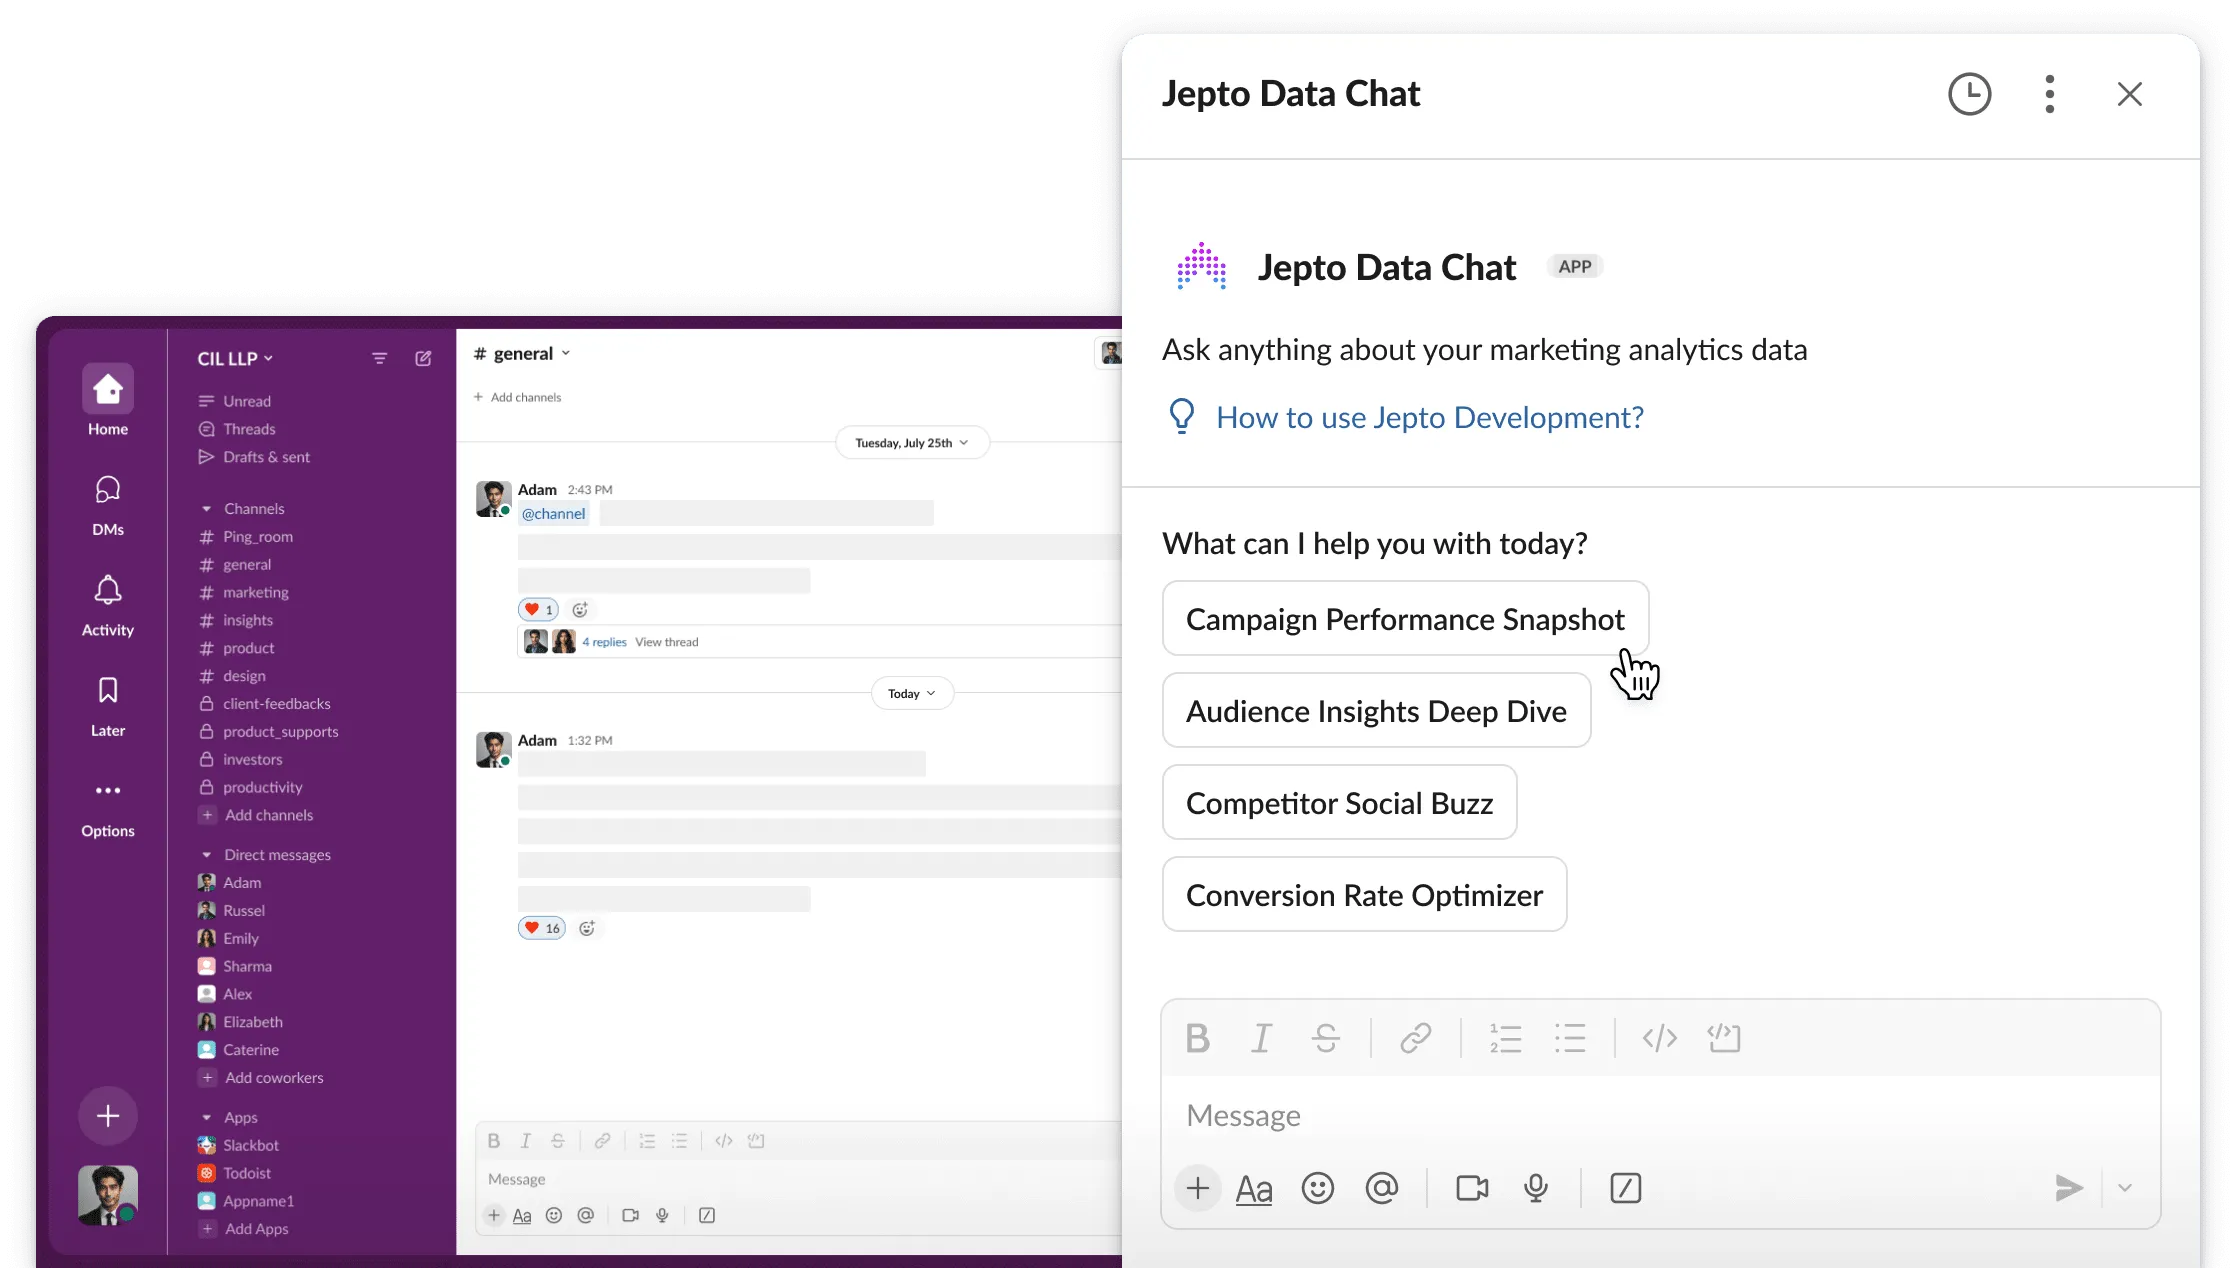
Task: Open the send options dropdown arrow
Action: pyautogui.click(x=2125, y=1188)
